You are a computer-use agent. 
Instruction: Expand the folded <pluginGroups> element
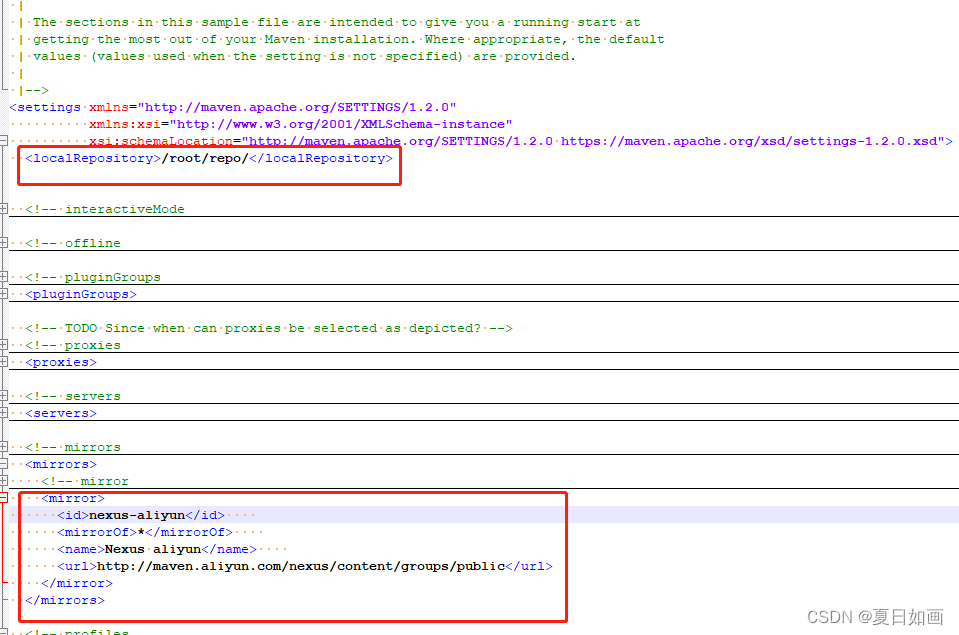point(3,294)
